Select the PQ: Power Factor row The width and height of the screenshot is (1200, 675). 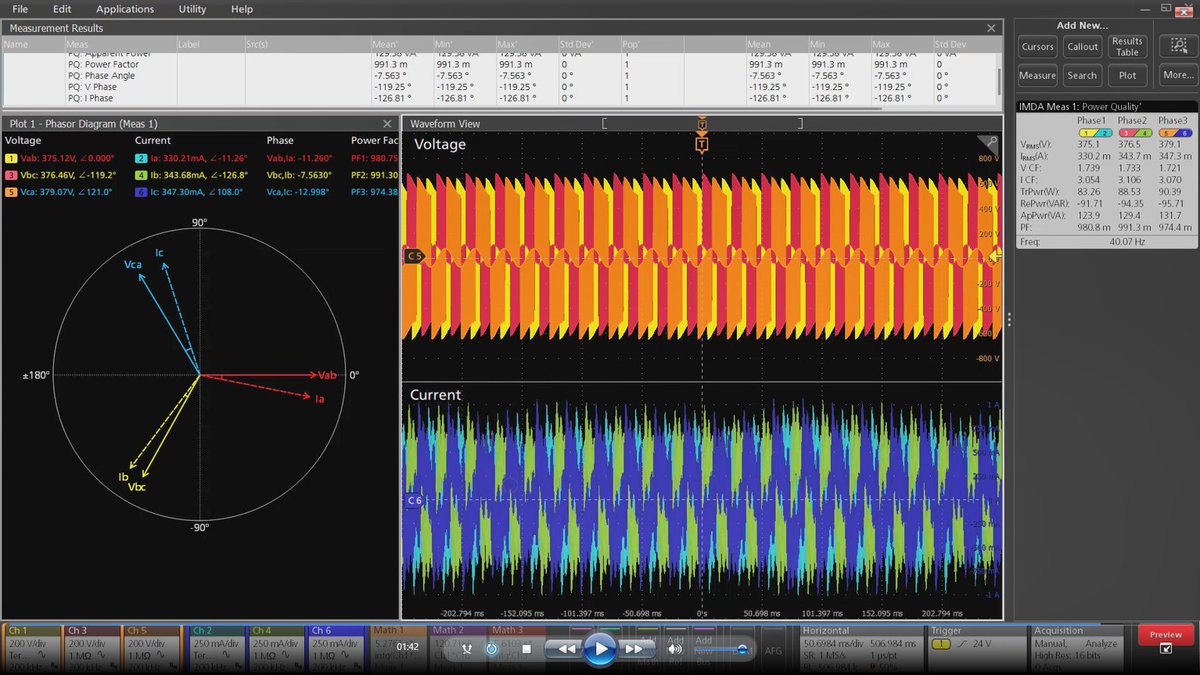coord(500,65)
